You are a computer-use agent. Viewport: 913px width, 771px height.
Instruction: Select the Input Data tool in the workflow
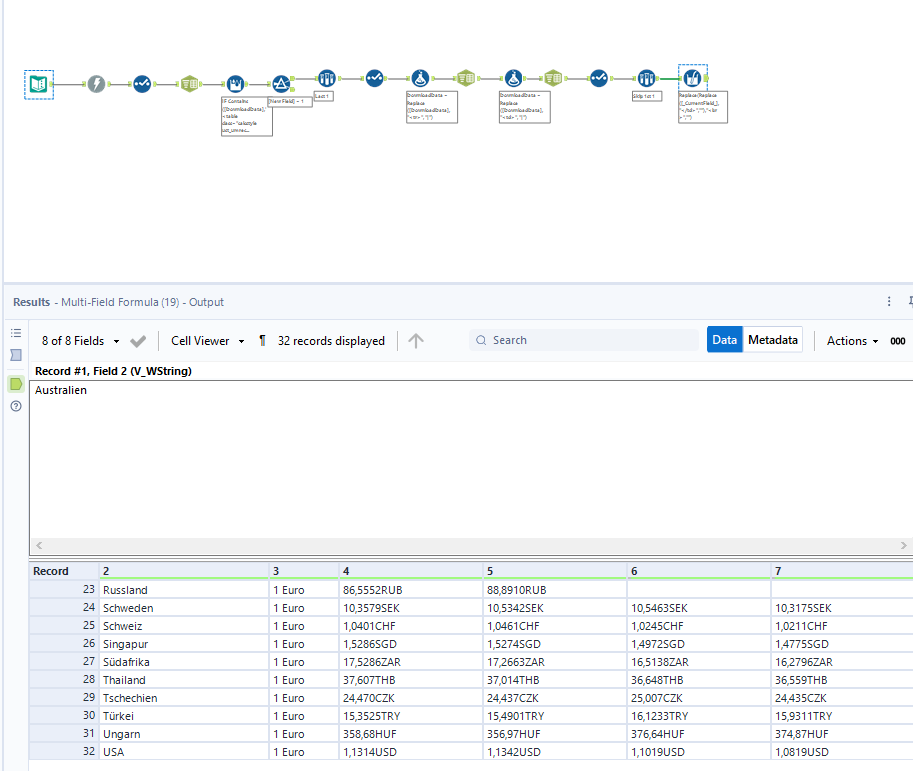point(38,84)
